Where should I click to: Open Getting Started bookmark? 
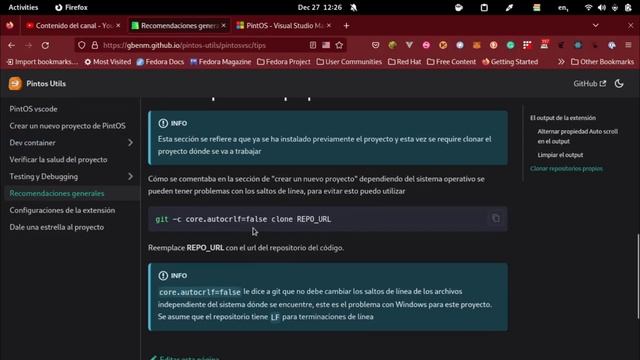(x=510, y=62)
